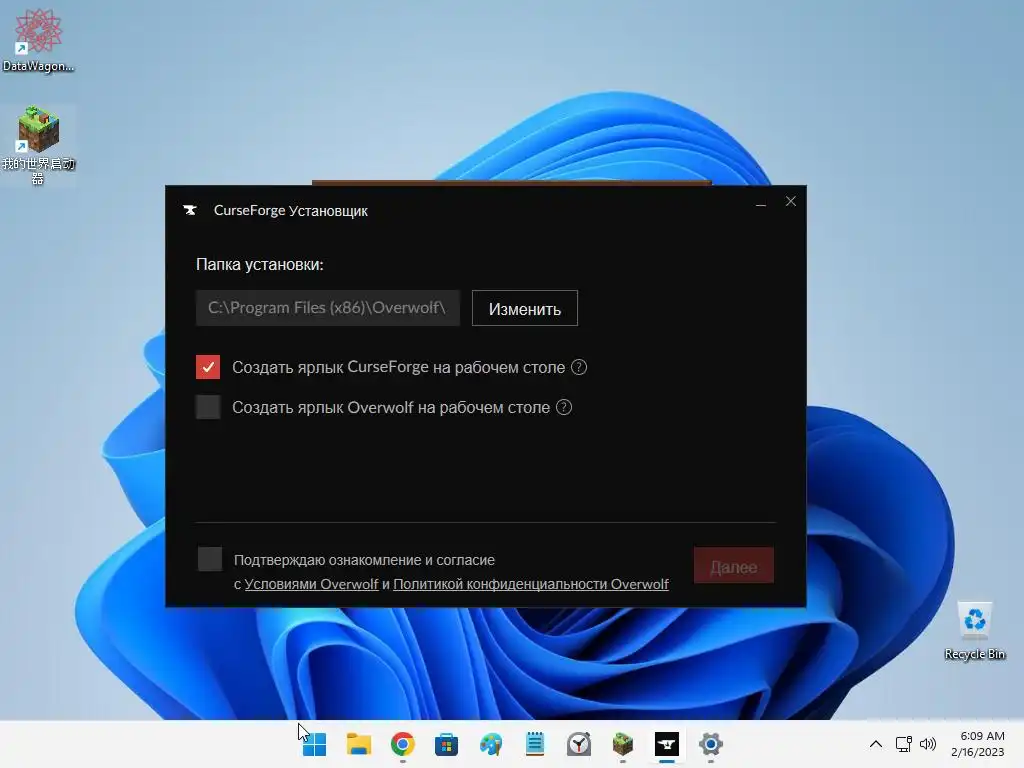Open File Explorer from the taskbar

[x=359, y=744]
